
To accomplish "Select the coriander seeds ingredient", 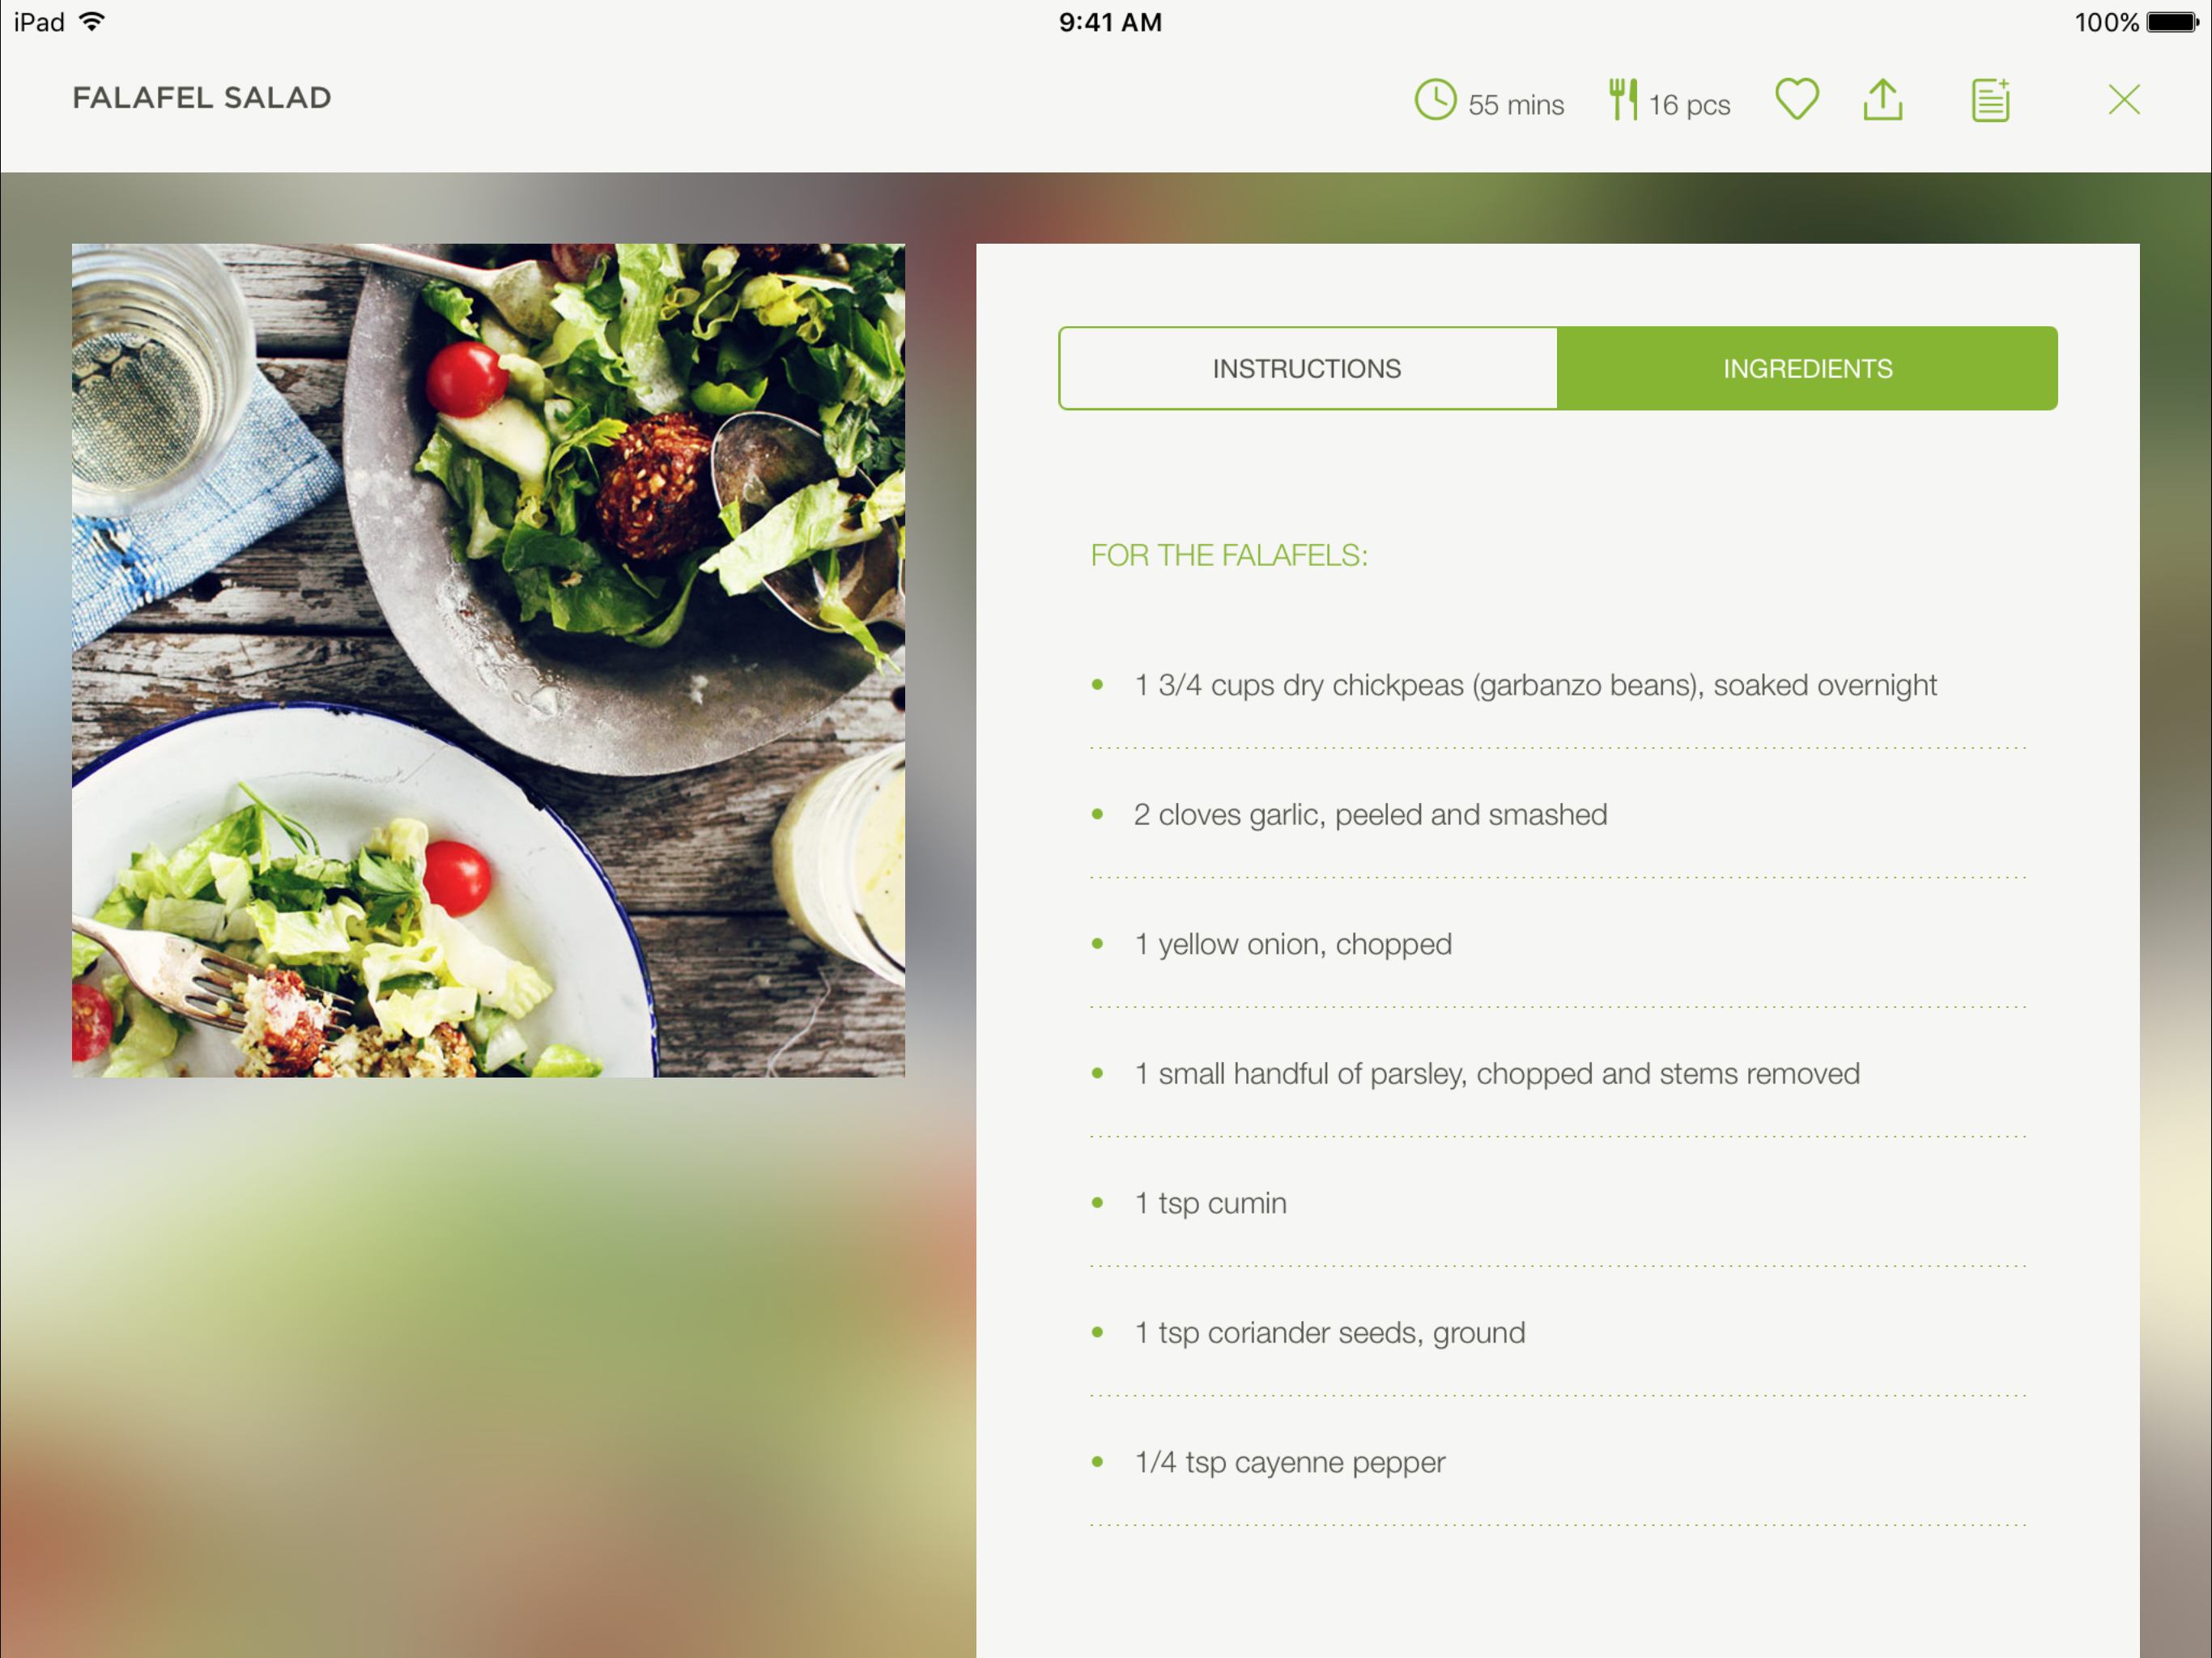I will click(1558, 1332).
